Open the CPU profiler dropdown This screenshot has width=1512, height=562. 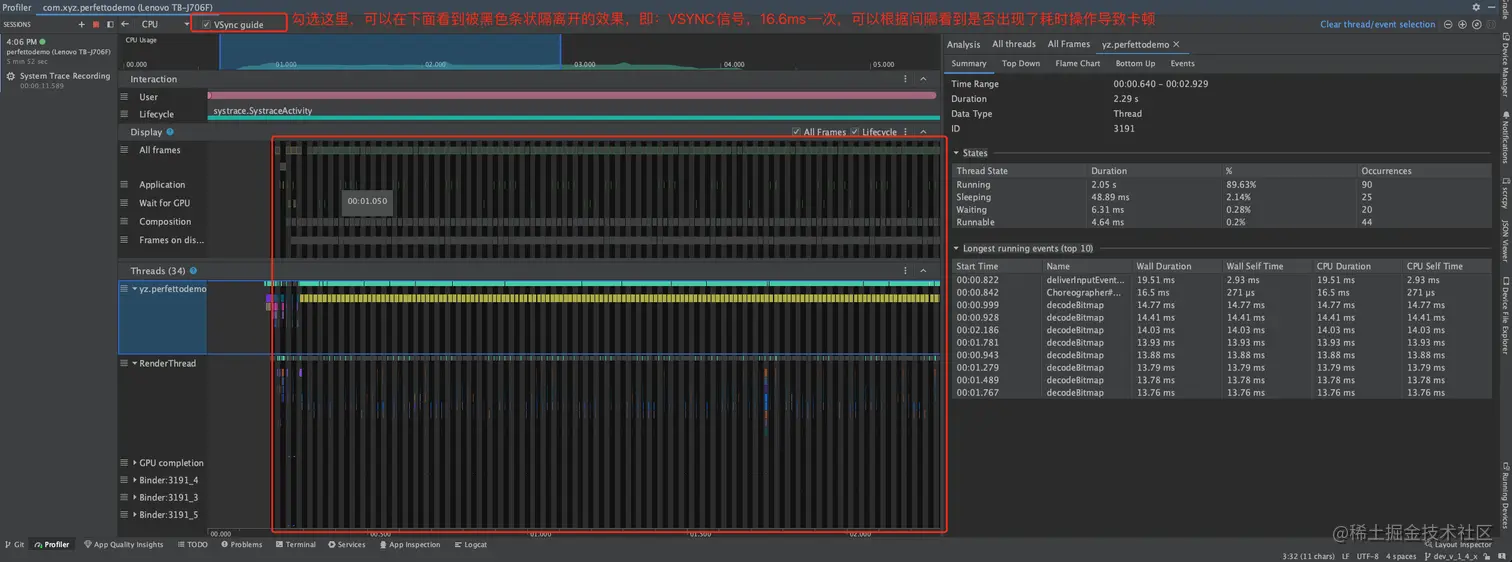[165, 24]
